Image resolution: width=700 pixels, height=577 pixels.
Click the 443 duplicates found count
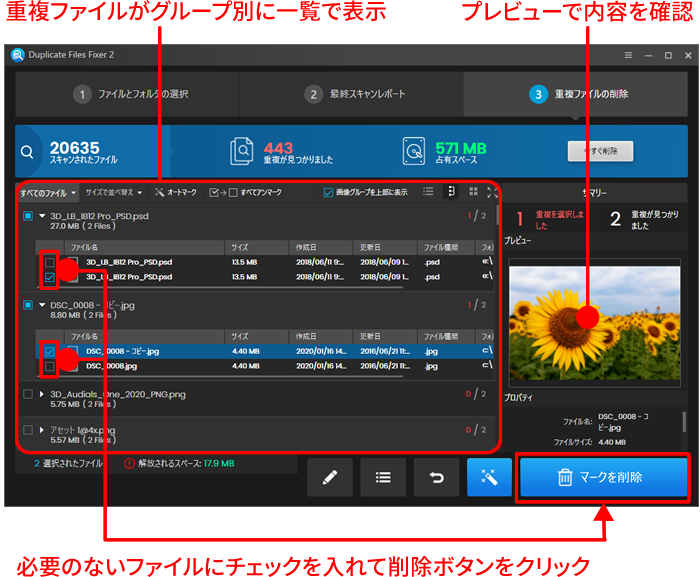point(278,148)
